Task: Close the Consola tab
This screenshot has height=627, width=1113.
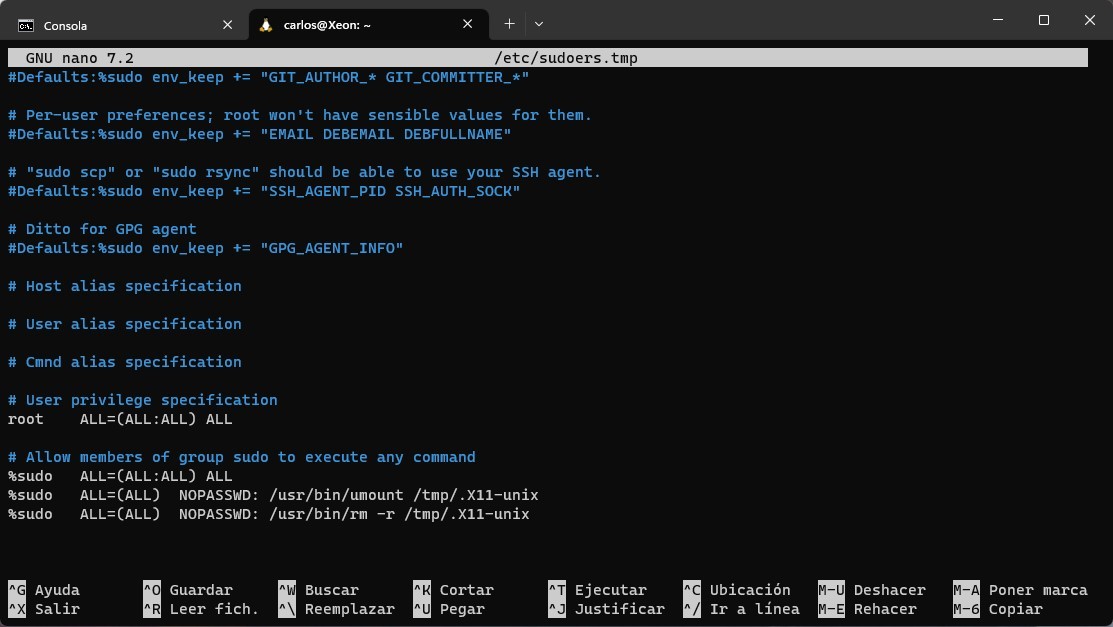Action: click(228, 24)
